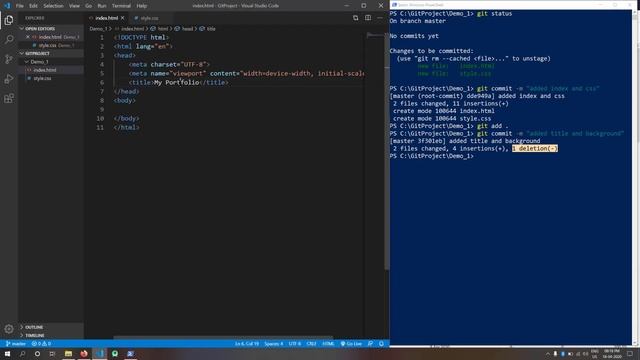This screenshot has height=360, width=640.
Task: Collapse the Open Editors section
Action: point(51,29)
